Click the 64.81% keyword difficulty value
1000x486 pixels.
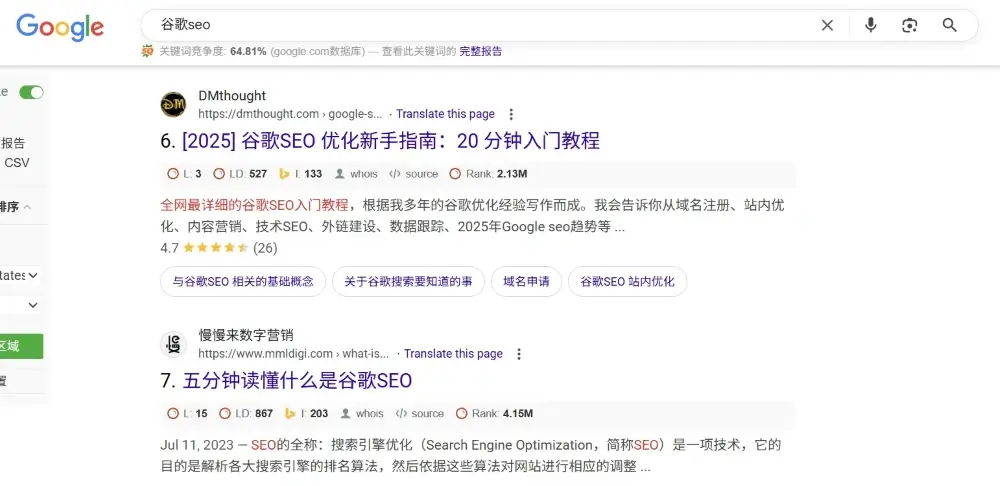[x=248, y=51]
